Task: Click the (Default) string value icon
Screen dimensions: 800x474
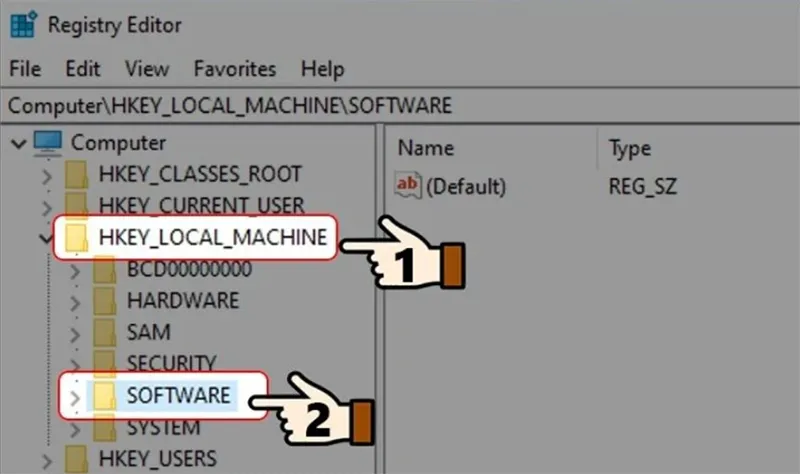Action: 409,186
